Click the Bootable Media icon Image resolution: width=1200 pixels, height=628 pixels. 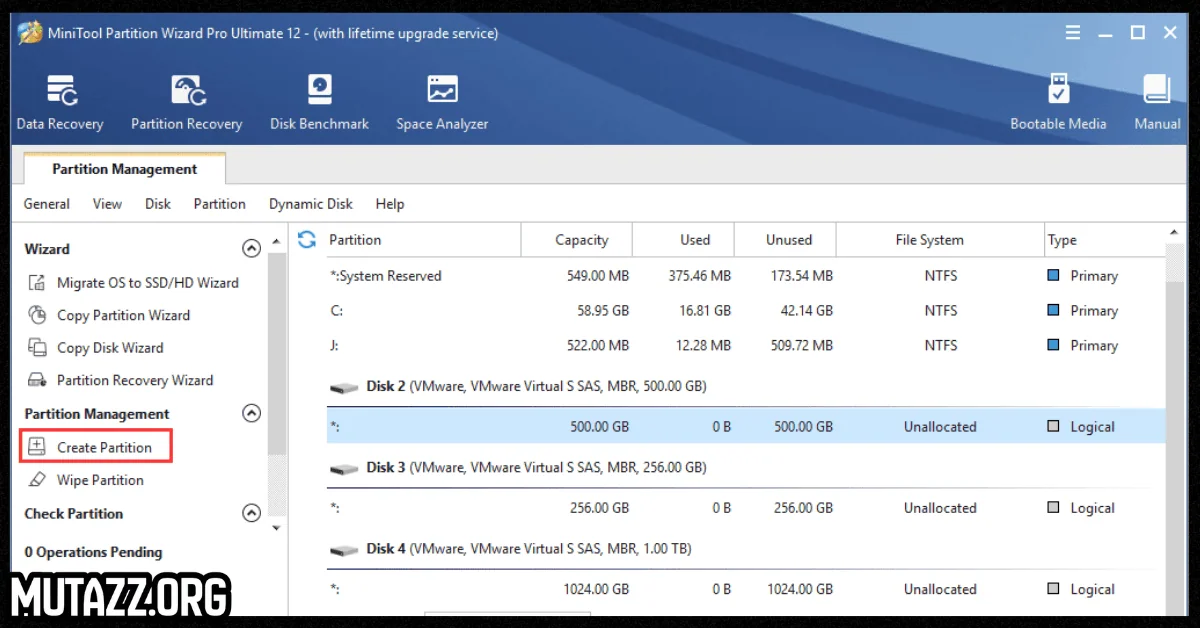coord(1058,100)
